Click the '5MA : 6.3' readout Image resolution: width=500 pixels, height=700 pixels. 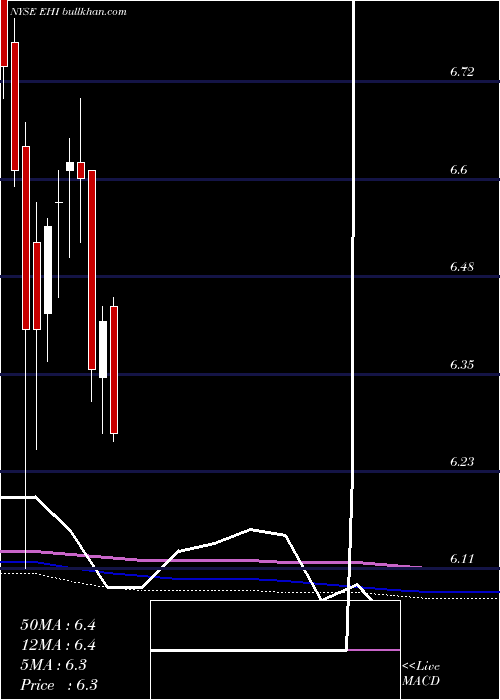(54, 665)
